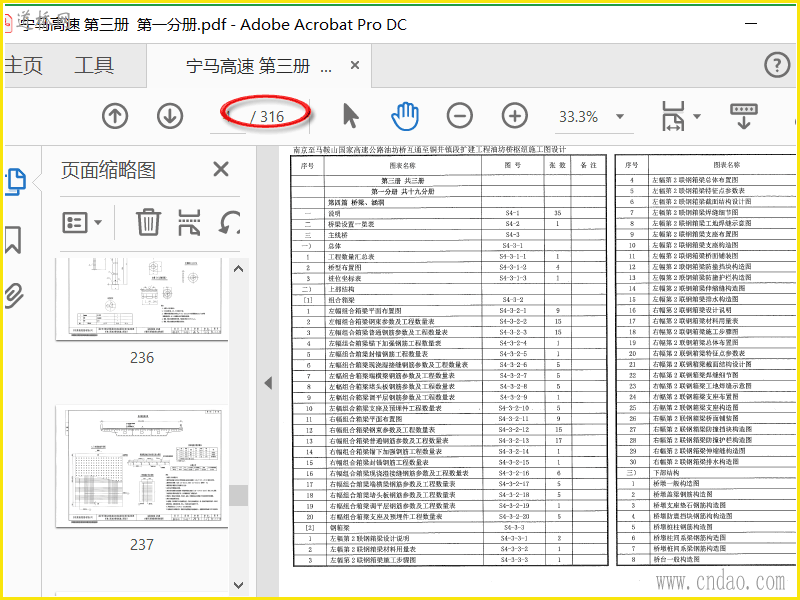800x600 pixels.
Task: Click the insert pages icon in thumbnails panel
Action: click(189, 223)
